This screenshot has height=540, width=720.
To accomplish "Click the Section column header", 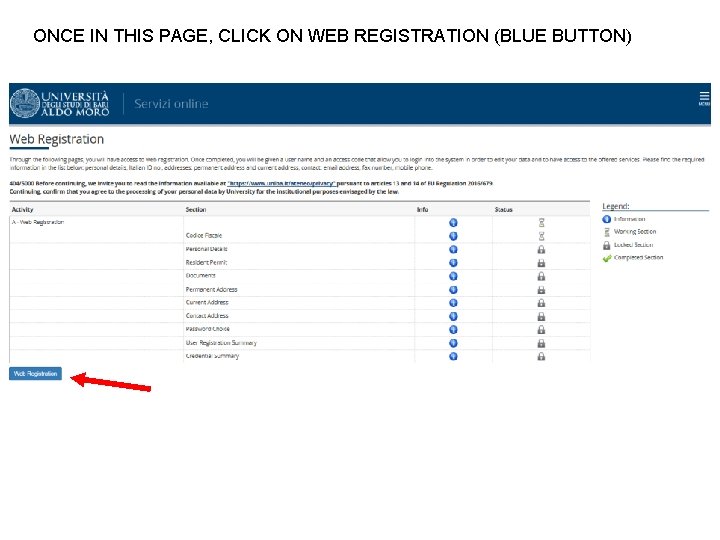I will pos(196,209).
